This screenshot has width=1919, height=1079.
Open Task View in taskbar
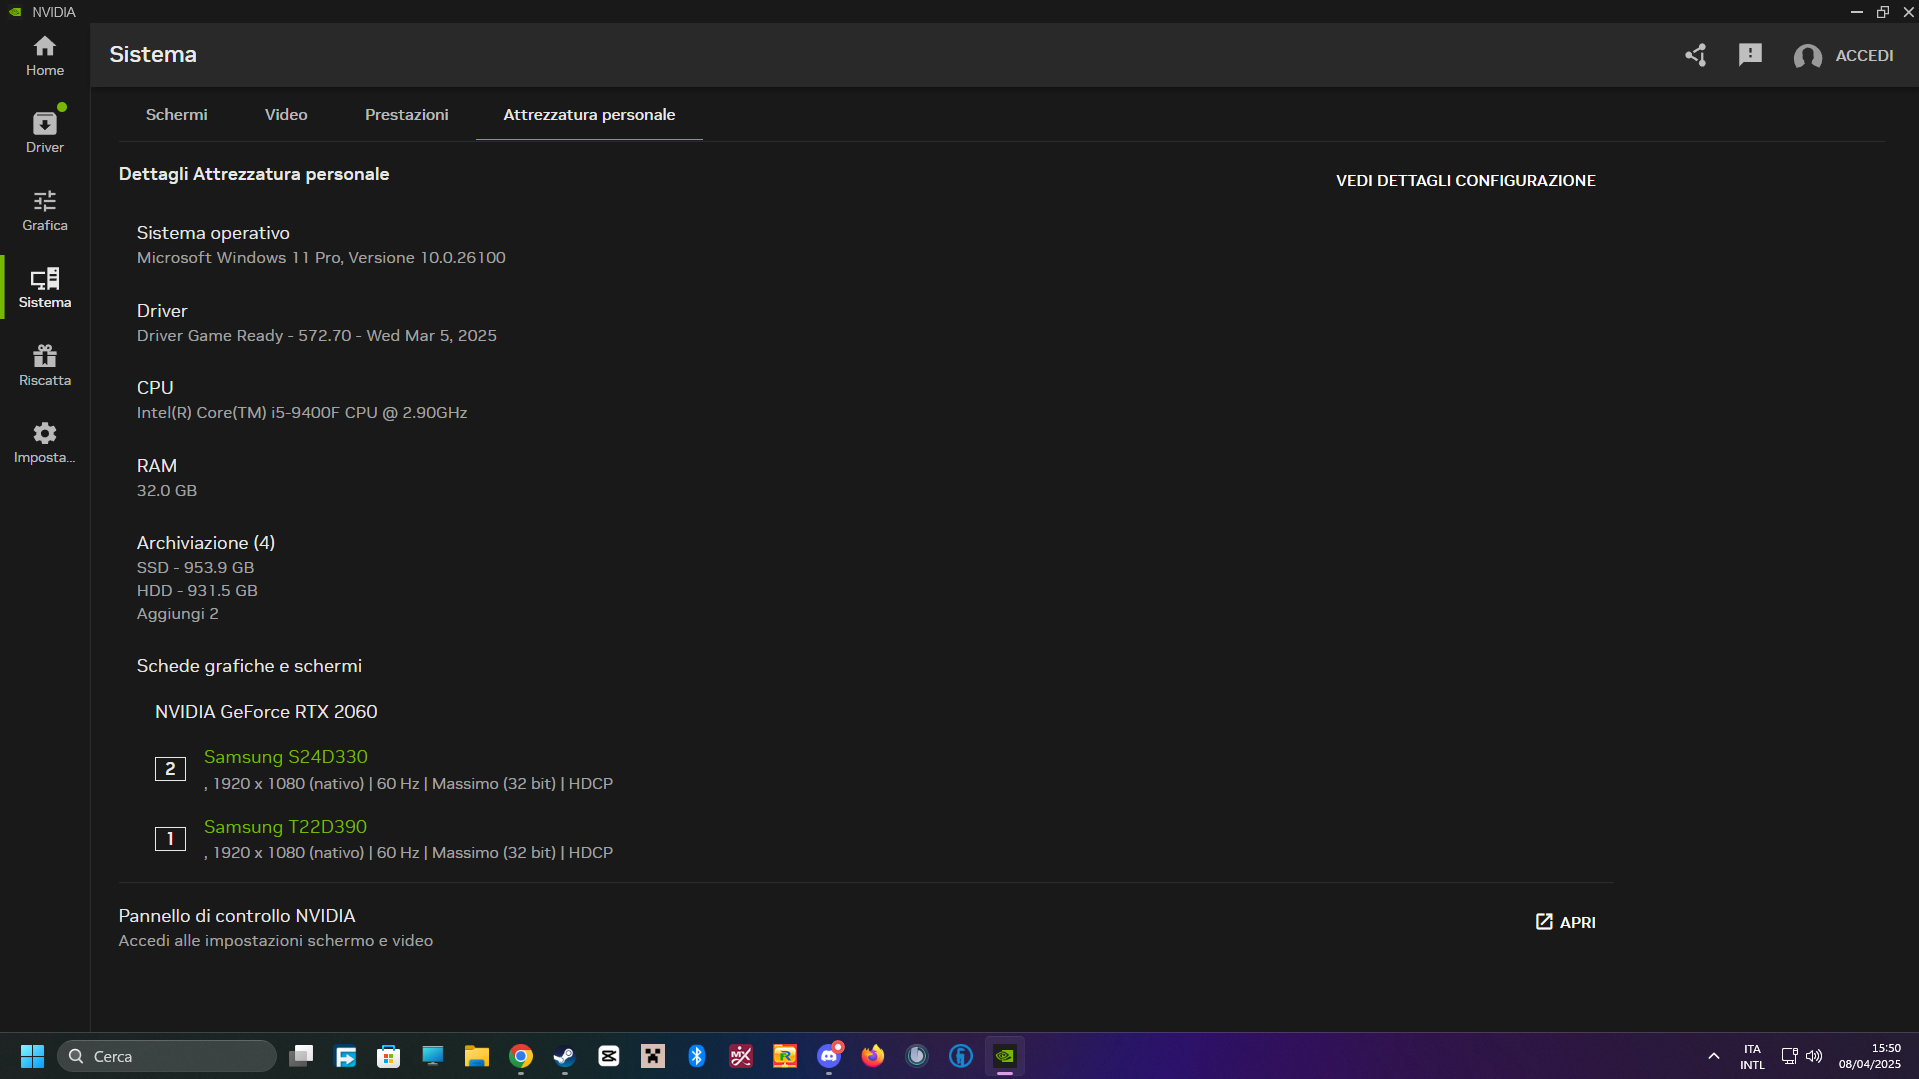click(301, 1056)
